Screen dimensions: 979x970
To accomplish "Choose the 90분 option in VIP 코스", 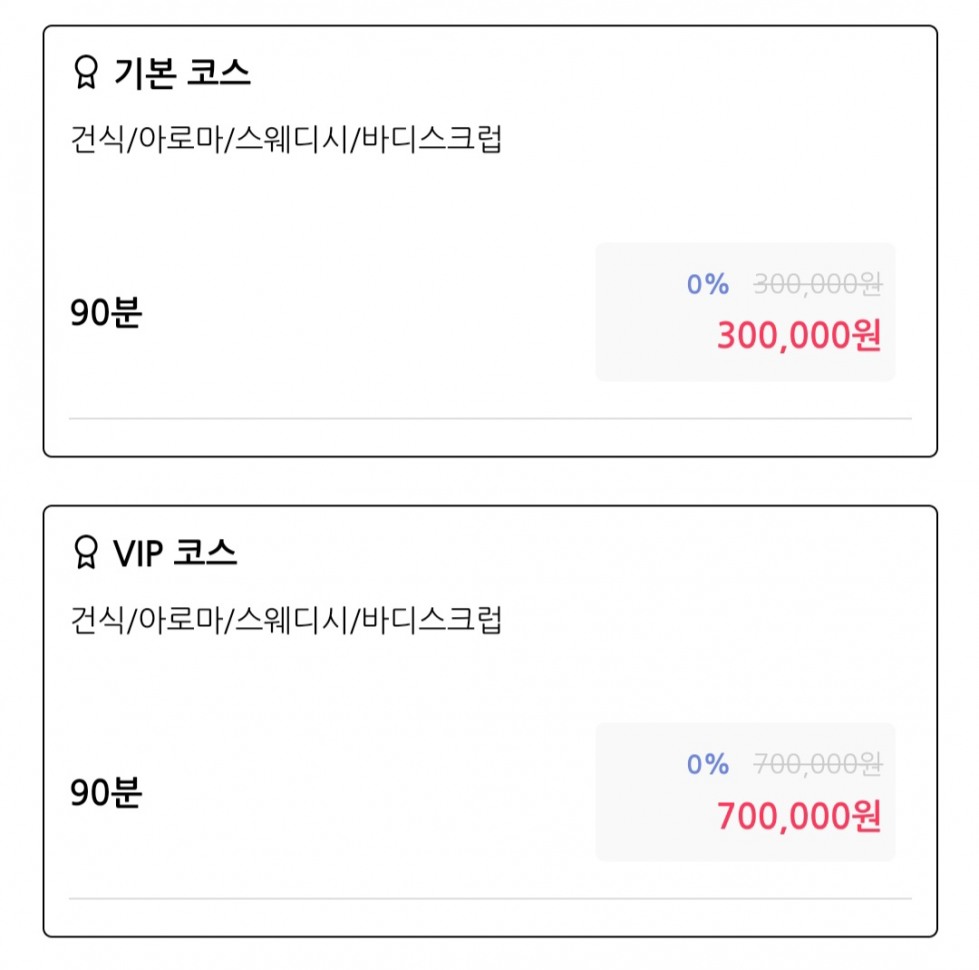I will (106, 792).
